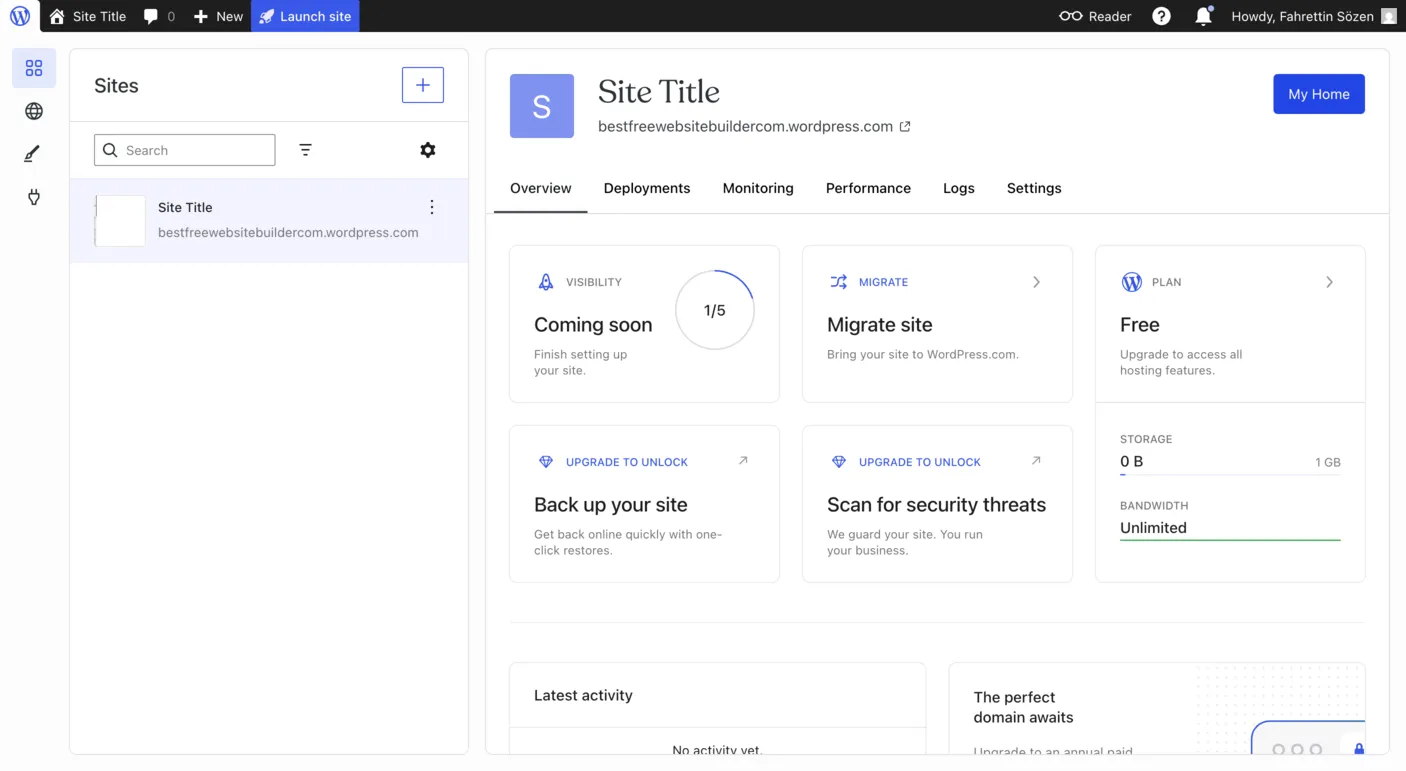Check notifications using the bell icon
The height and width of the screenshot is (771, 1406).
tap(1203, 16)
